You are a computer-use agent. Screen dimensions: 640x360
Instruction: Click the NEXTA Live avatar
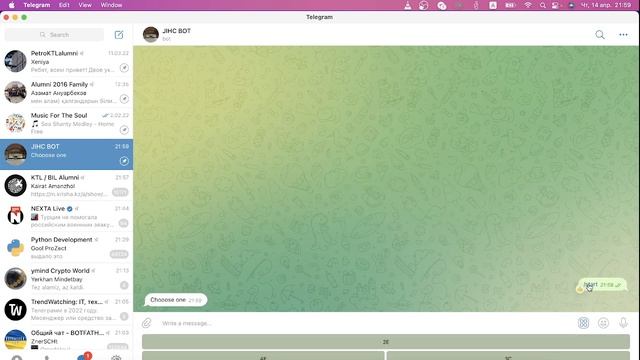click(16, 216)
